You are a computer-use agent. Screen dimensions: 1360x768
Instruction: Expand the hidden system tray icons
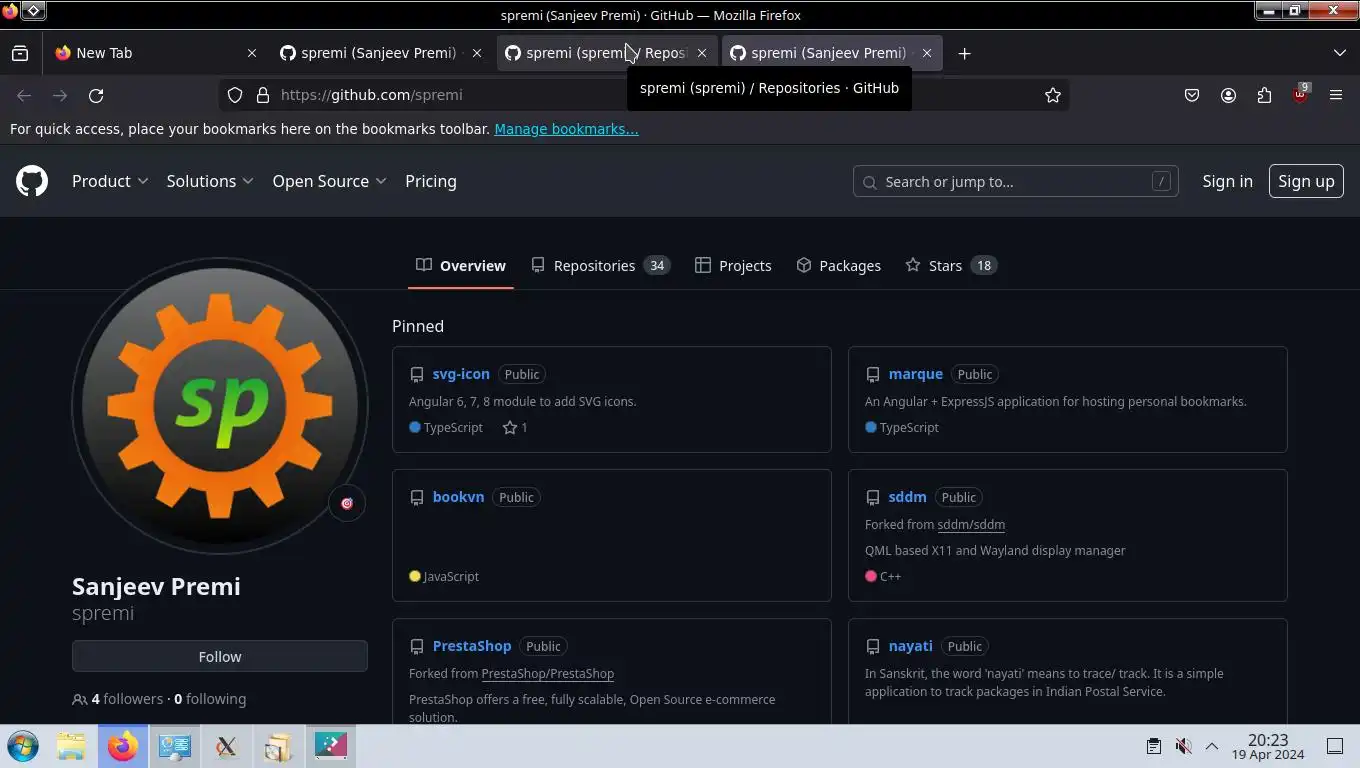click(1212, 746)
